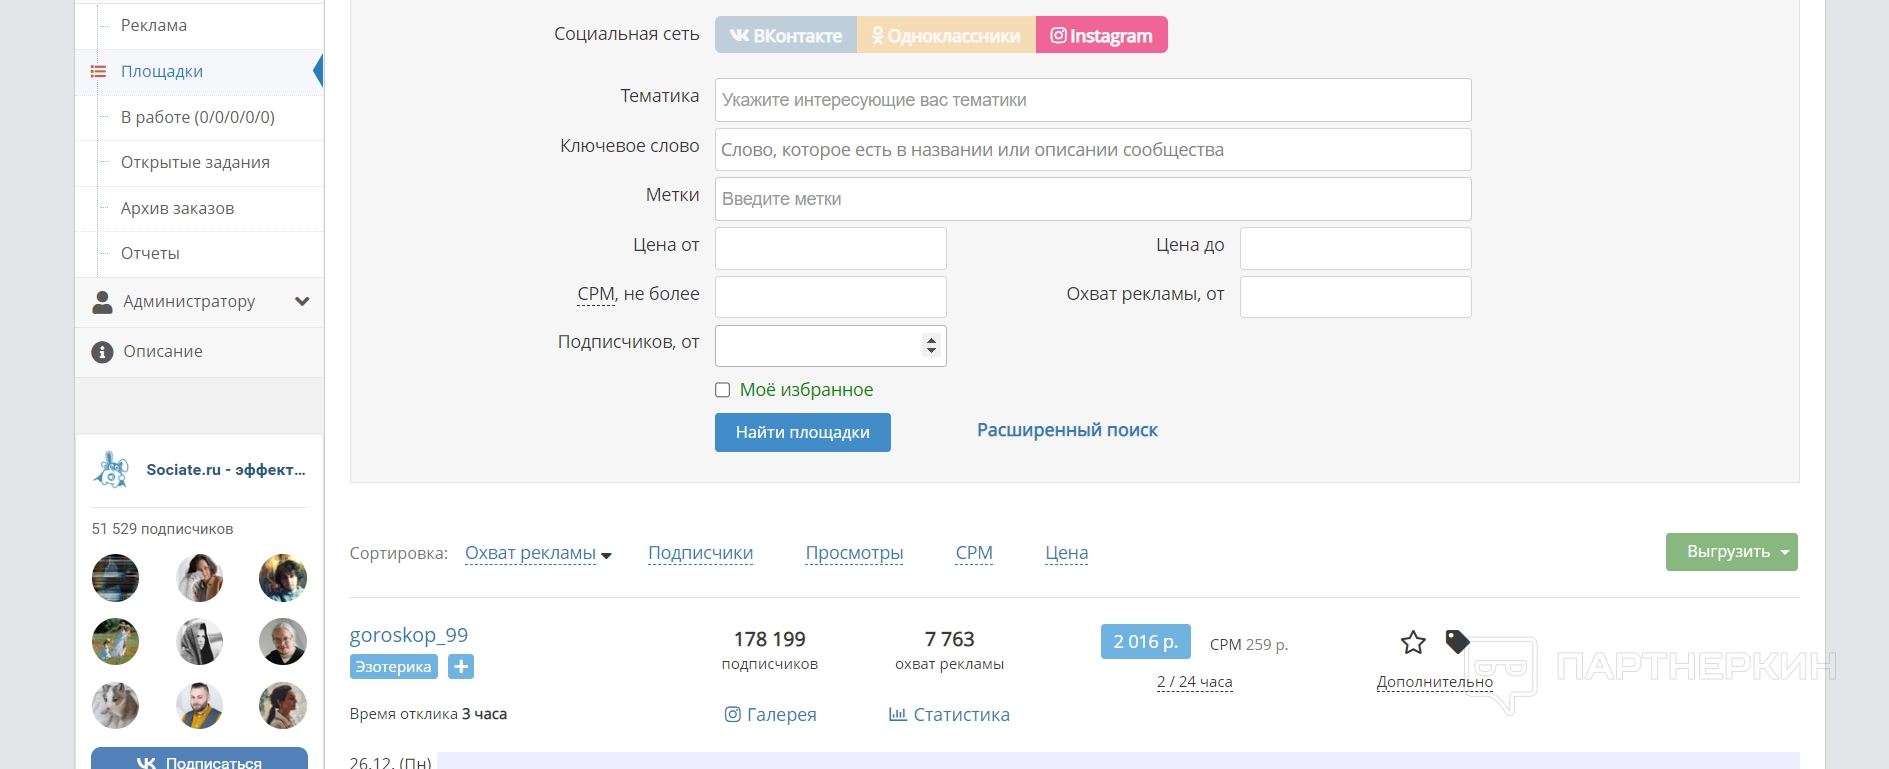Open Открытые задания menu item
Image resolution: width=1889 pixels, height=769 pixels.
(195, 162)
